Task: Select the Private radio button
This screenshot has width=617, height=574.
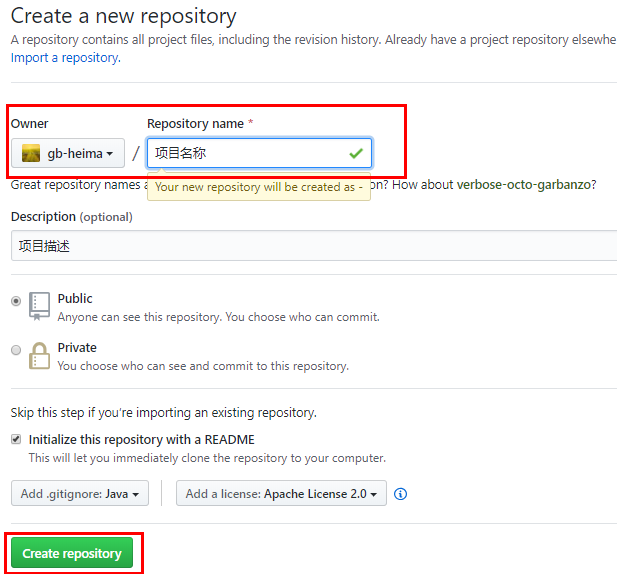Action: click(x=16, y=350)
